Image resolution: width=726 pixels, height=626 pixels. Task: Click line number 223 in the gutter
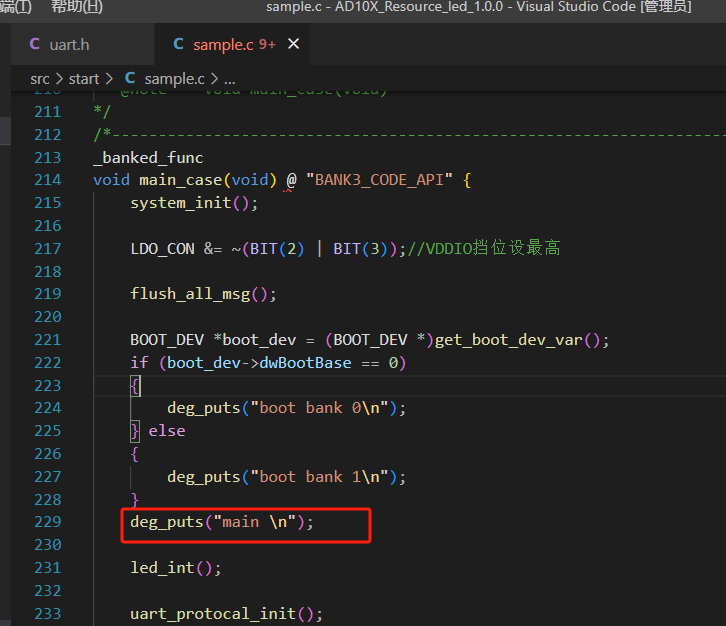48,385
